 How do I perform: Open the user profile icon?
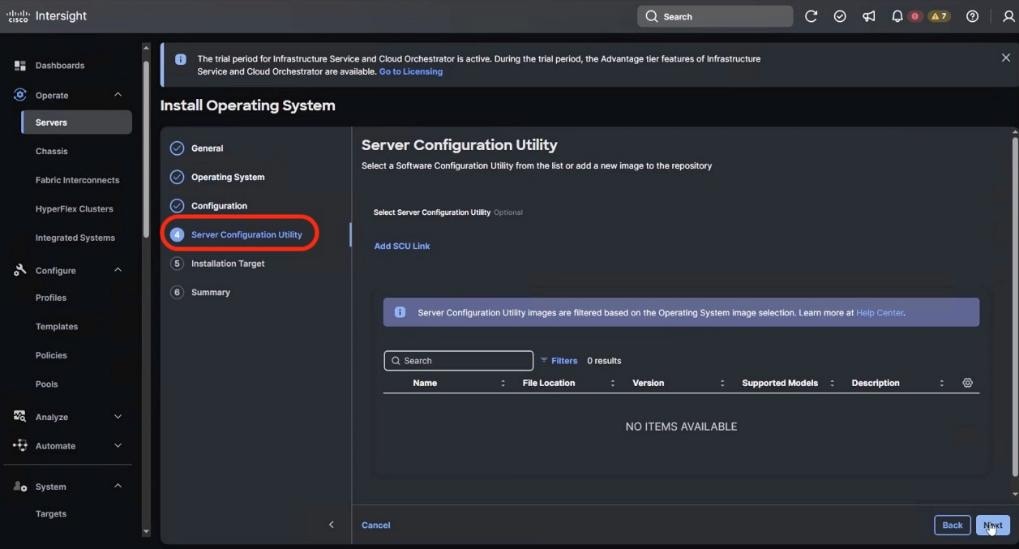(x=1008, y=16)
